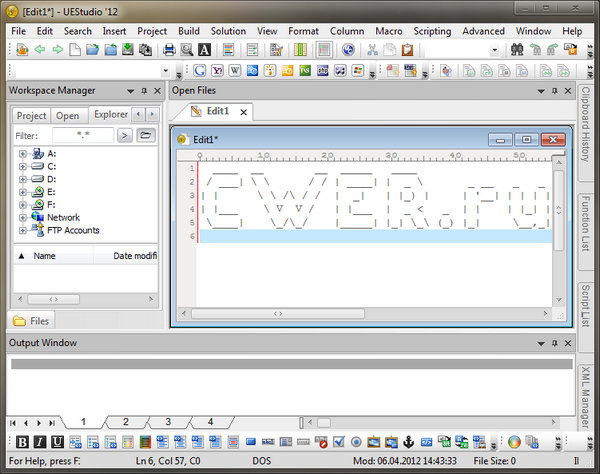
Task: Click the green back arrow icon
Action: point(39,49)
